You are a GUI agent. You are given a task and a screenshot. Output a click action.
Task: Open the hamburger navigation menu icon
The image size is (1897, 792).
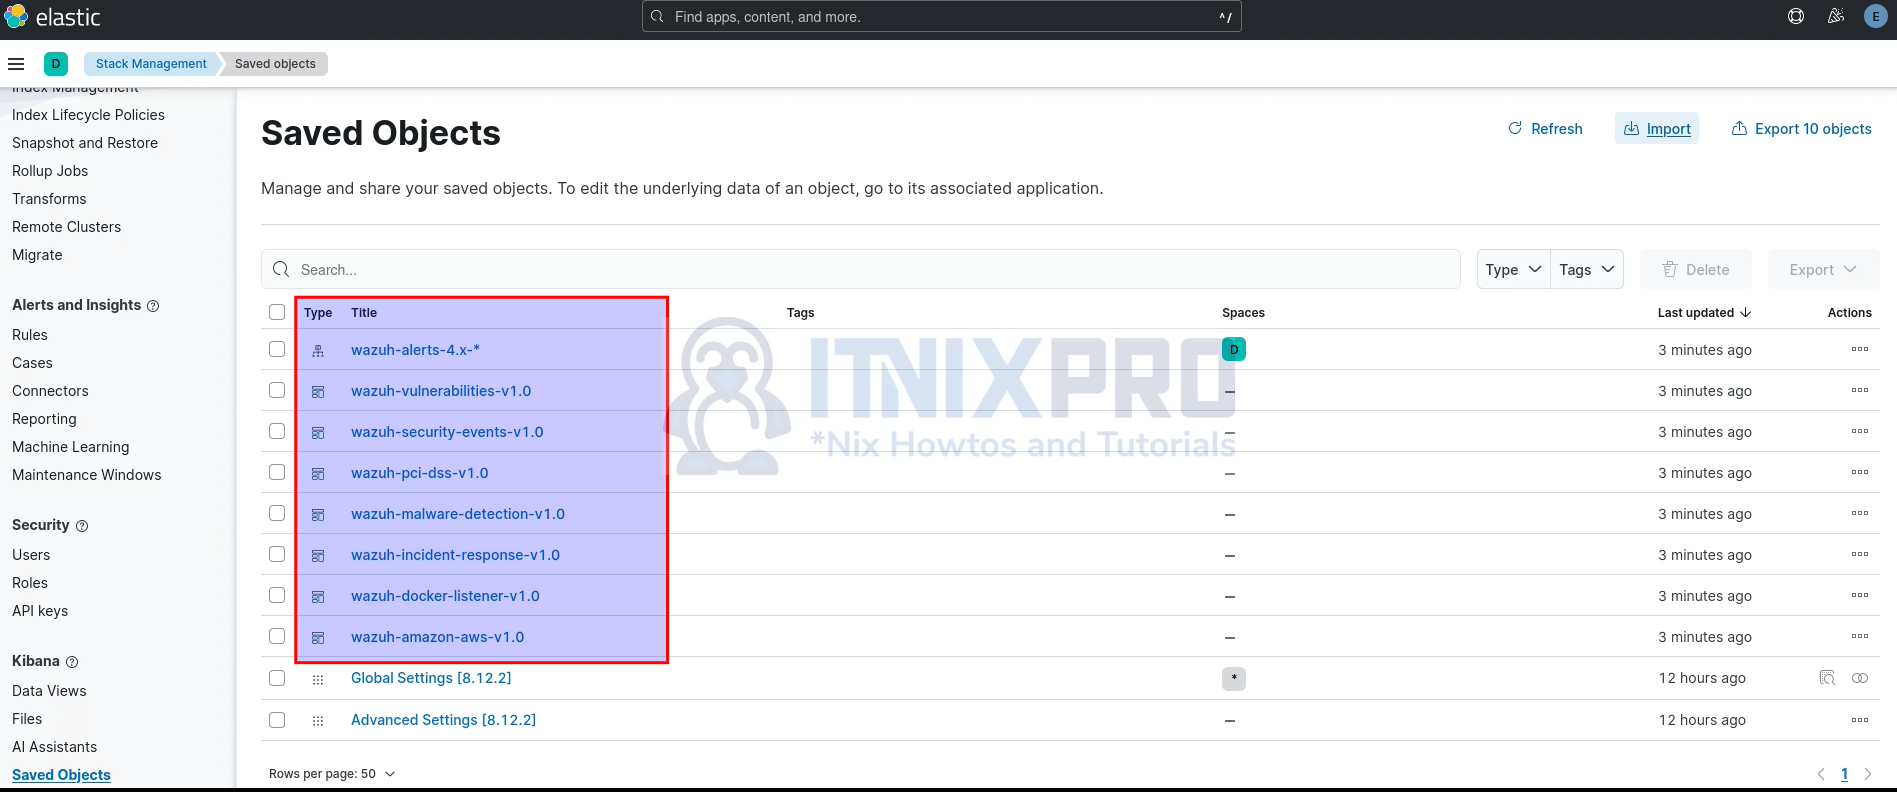(16, 64)
